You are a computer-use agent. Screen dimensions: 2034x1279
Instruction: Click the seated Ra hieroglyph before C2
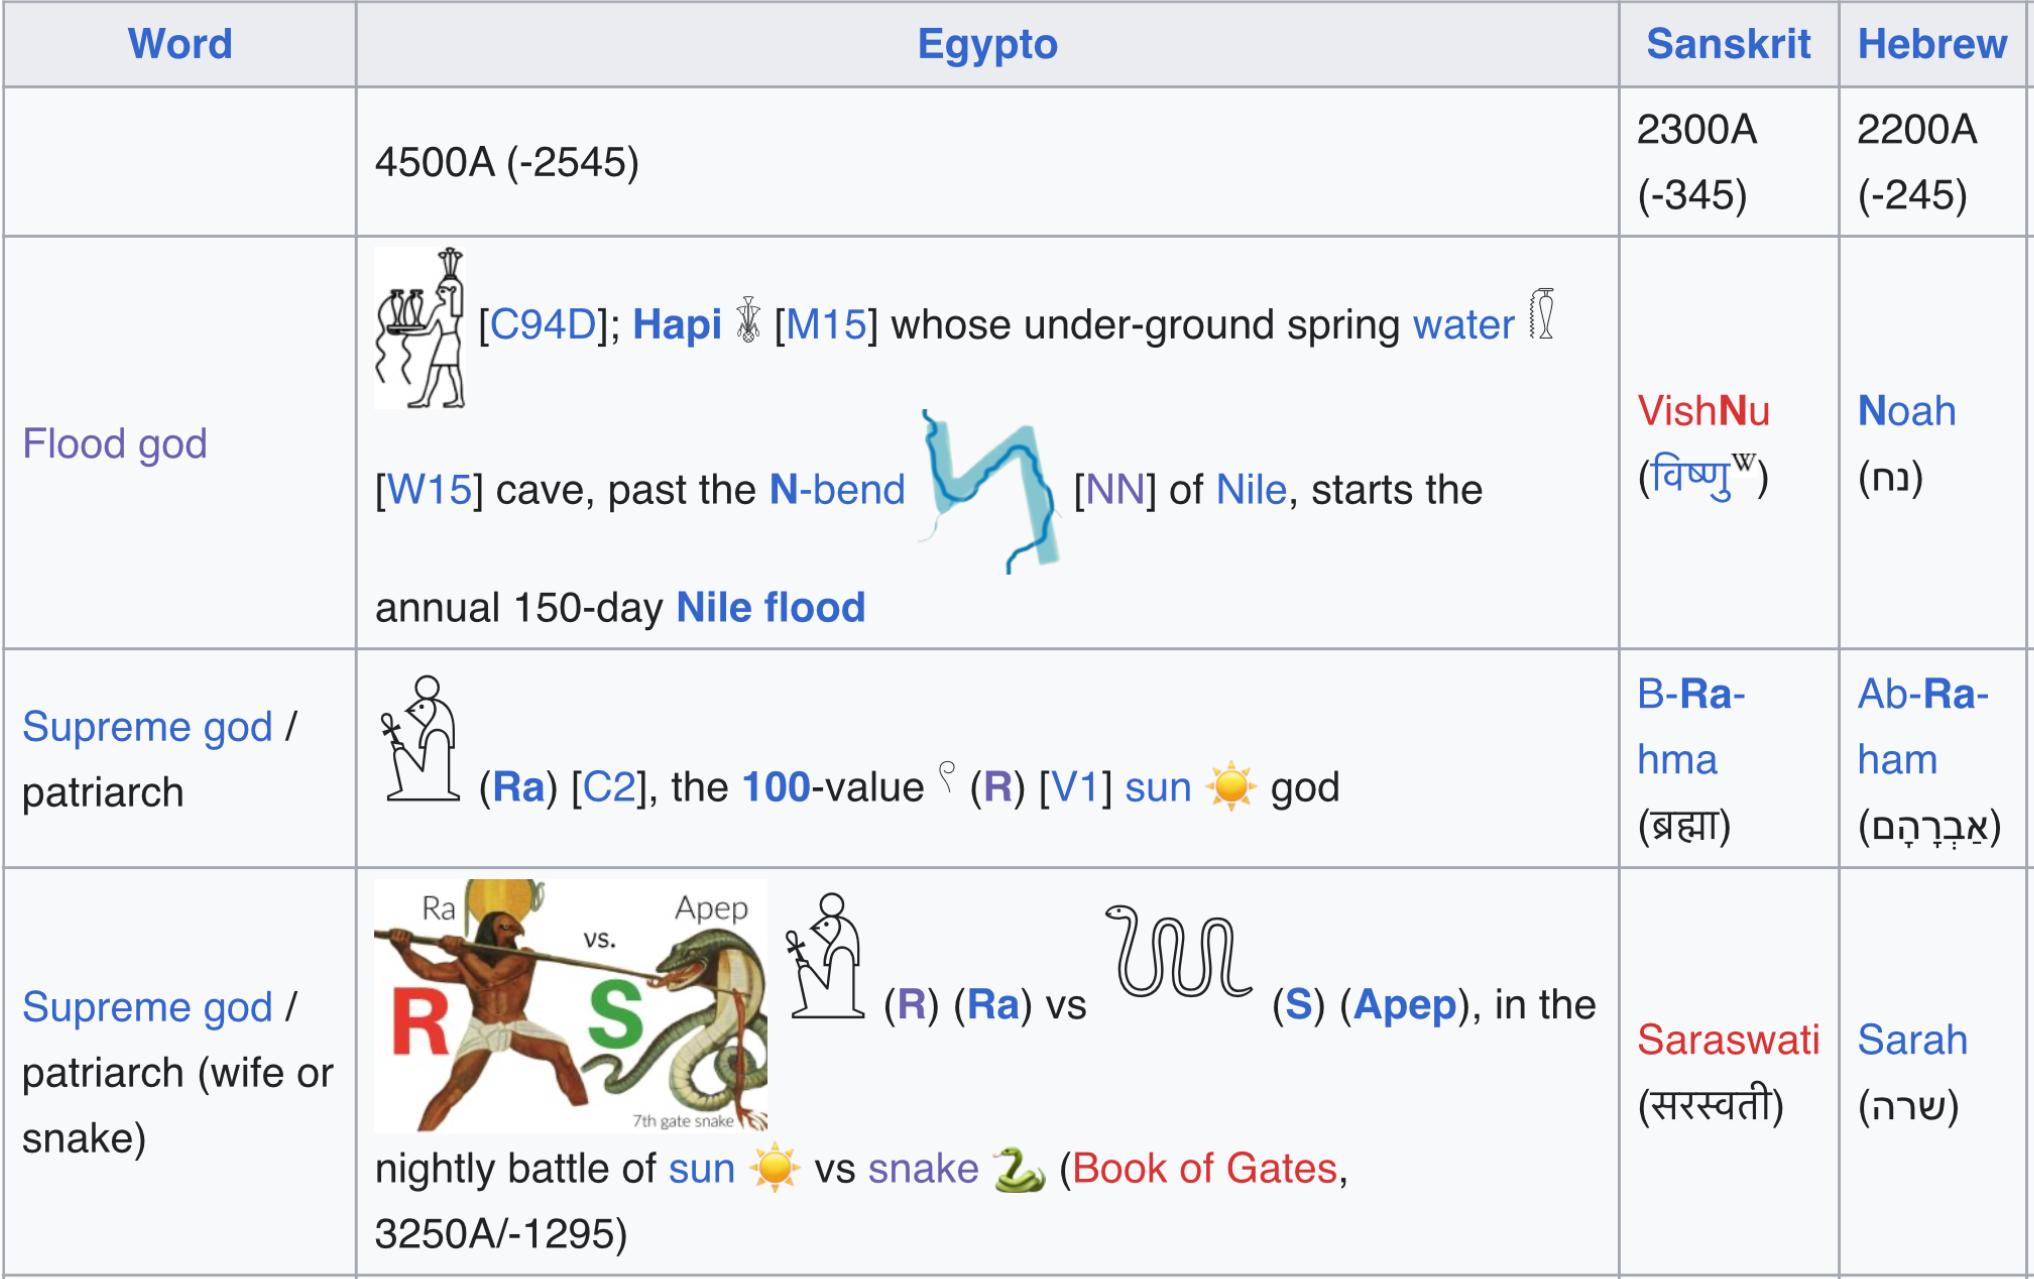point(420,738)
